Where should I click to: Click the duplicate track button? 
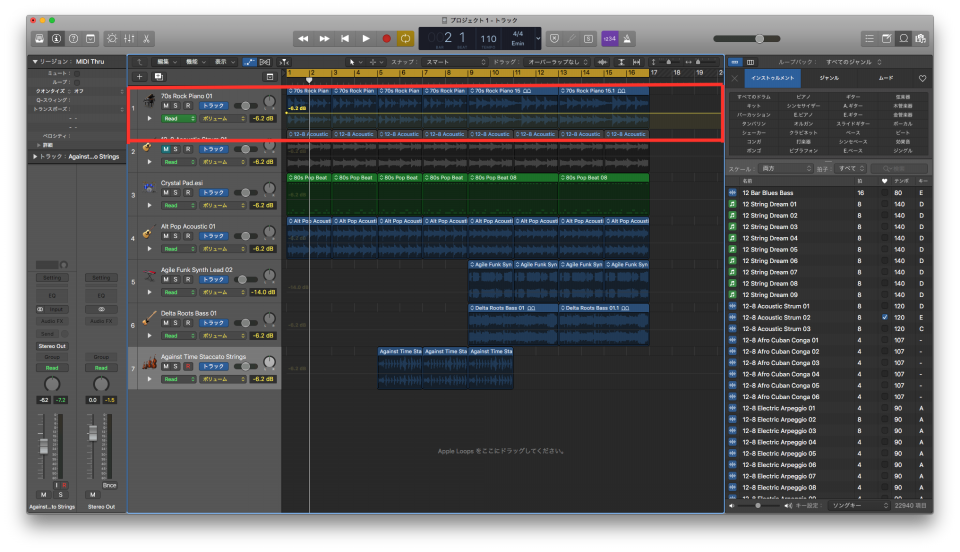pos(159,76)
